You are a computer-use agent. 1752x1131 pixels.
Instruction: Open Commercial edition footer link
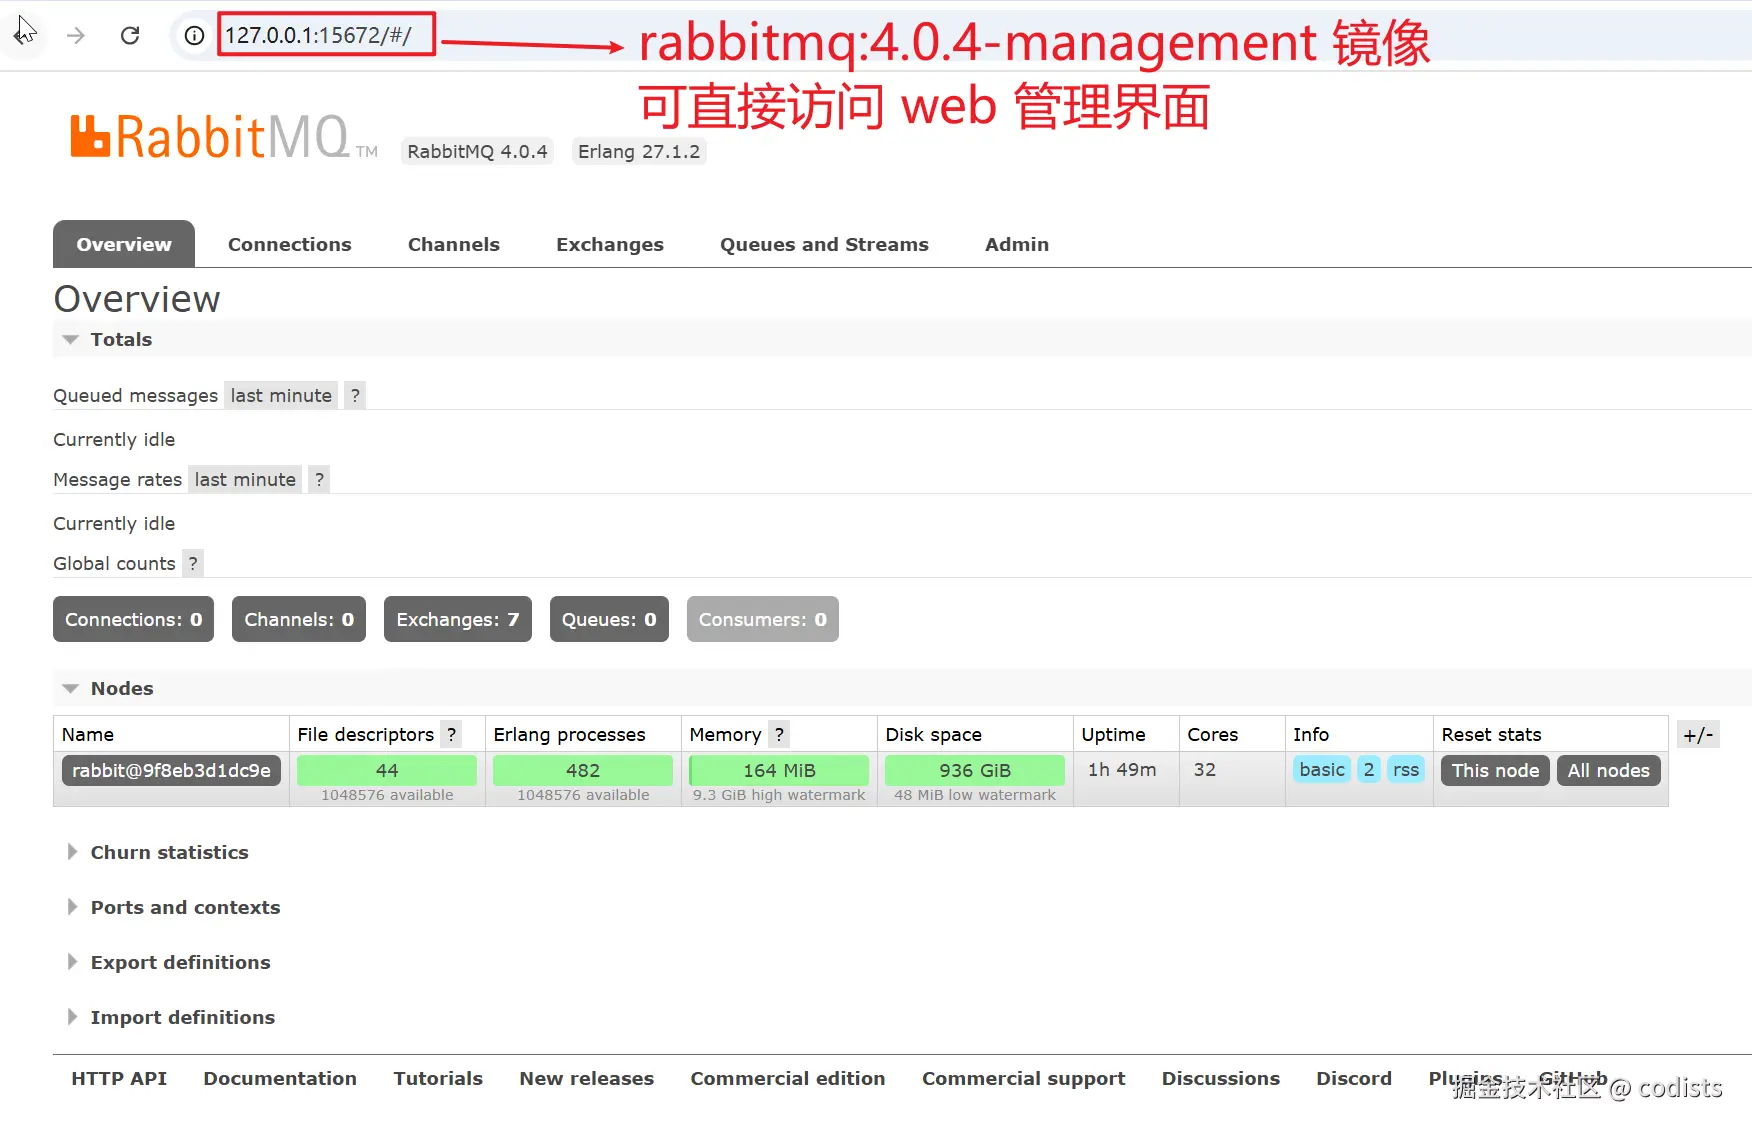(x=788, y=1079)
